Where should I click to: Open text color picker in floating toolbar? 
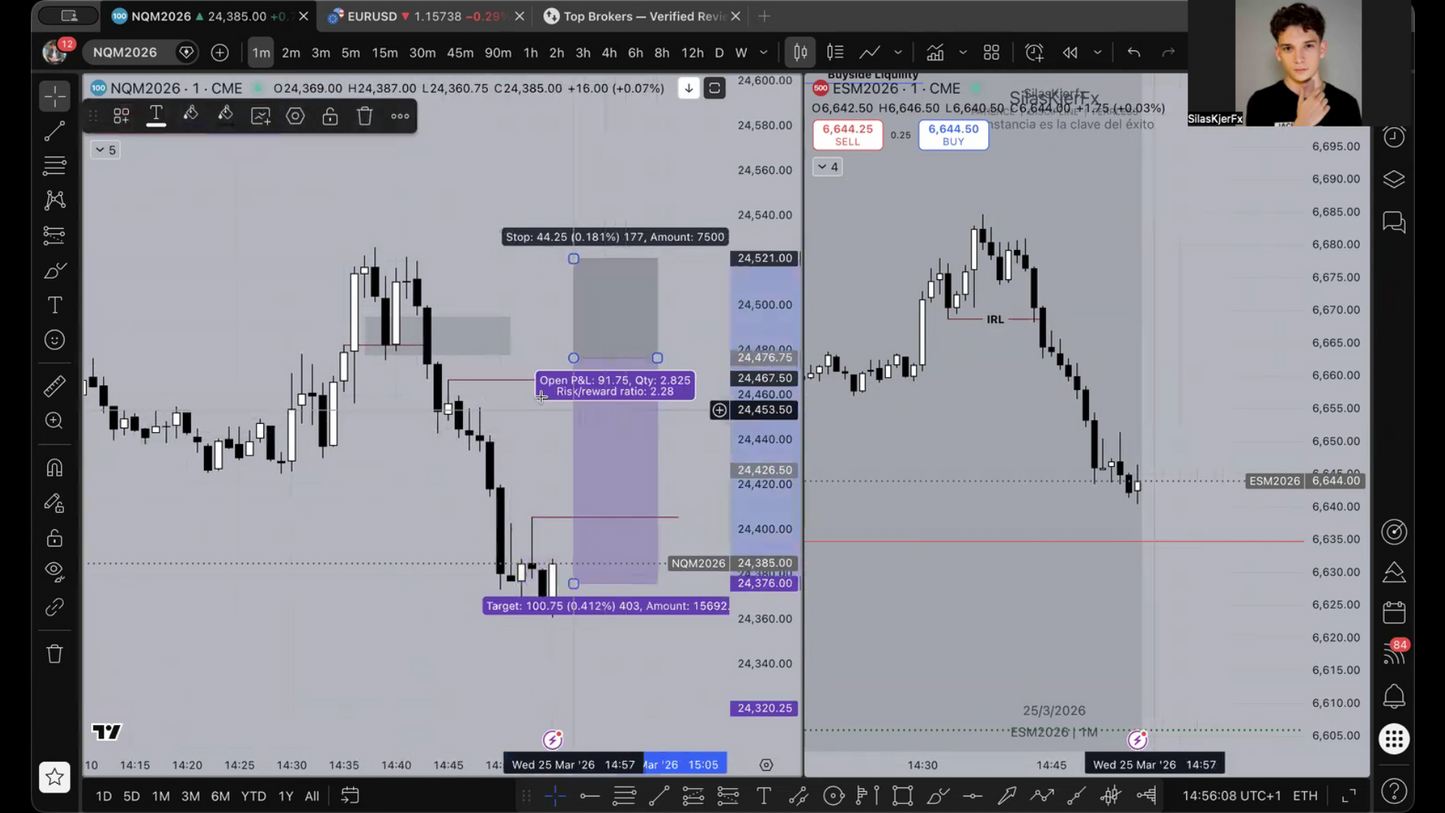(x=156, y=116)
